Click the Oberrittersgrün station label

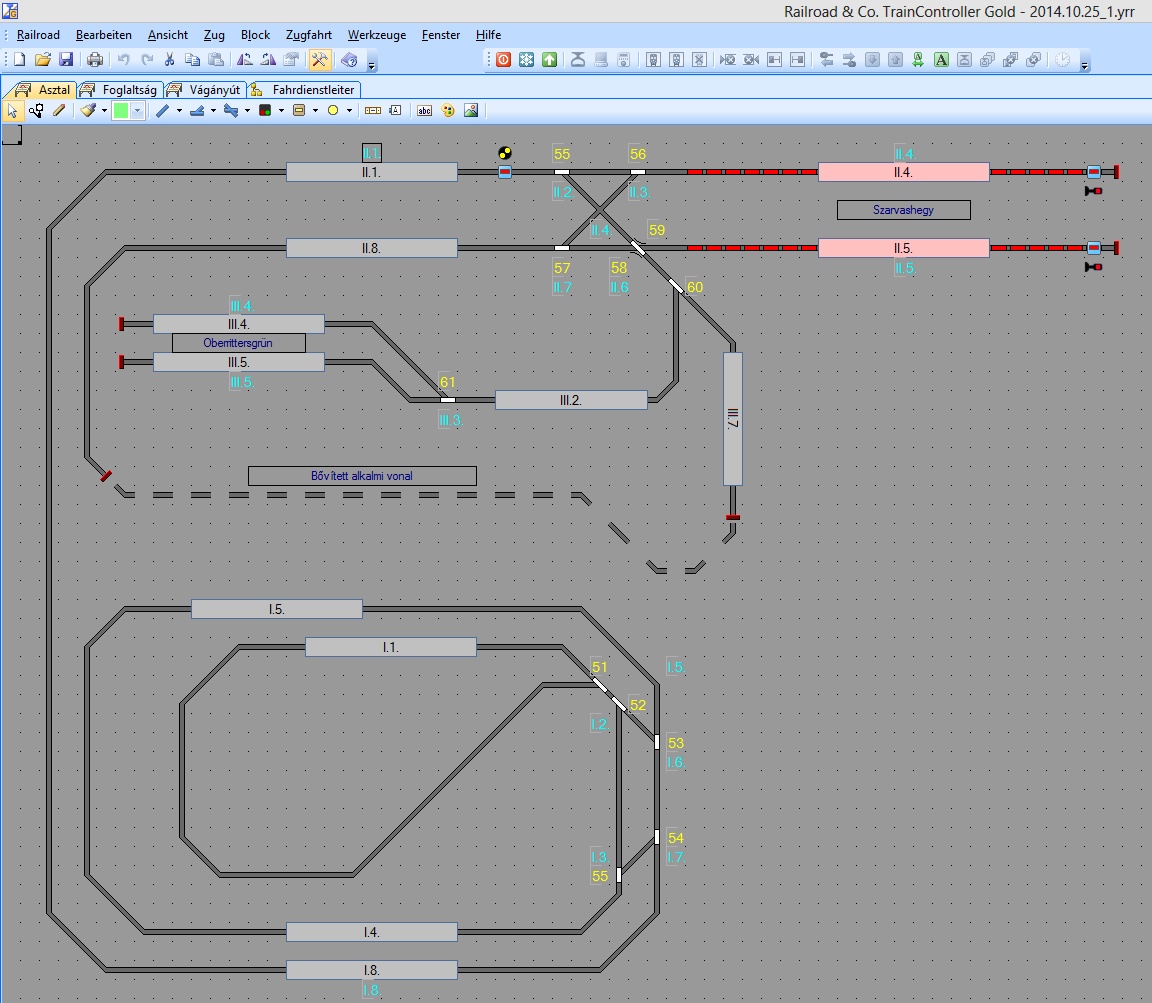click(238, 343)
